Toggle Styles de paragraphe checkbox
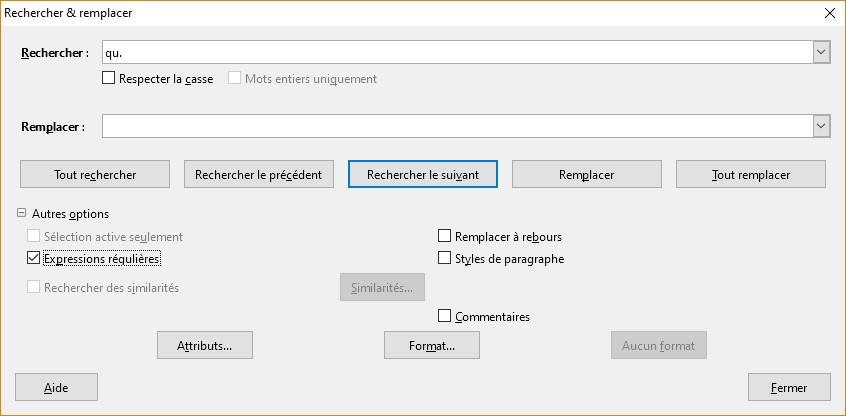Screen dimensions: 846x416 click(x=445, y=259)
